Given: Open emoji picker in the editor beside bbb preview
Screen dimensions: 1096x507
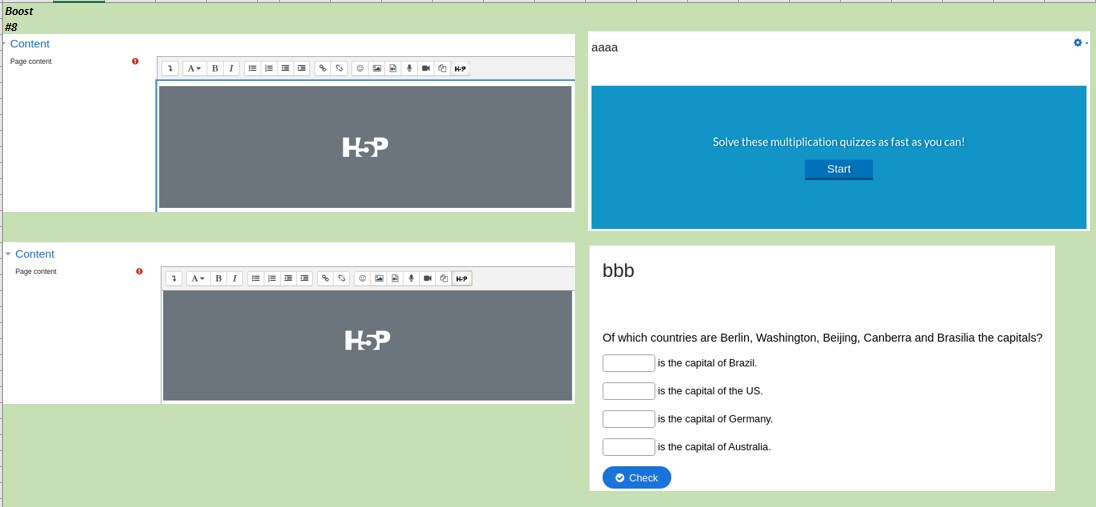Looking at the screenshot, I should click(363, 278).
